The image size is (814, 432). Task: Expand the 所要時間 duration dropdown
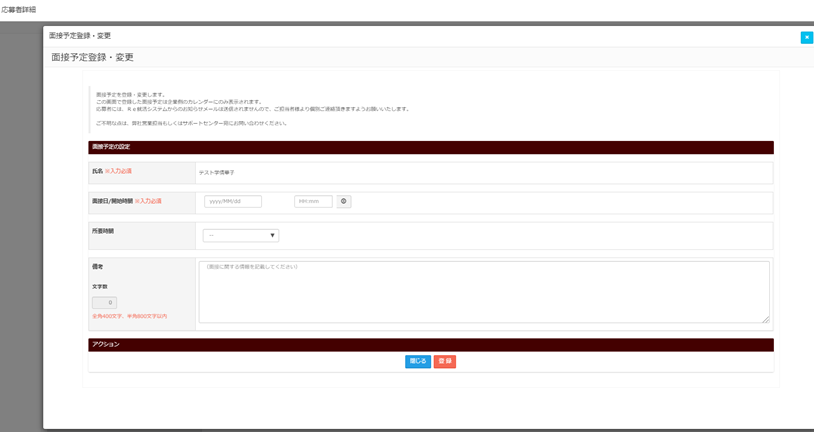pyautogui.click(x=241, y=236)
